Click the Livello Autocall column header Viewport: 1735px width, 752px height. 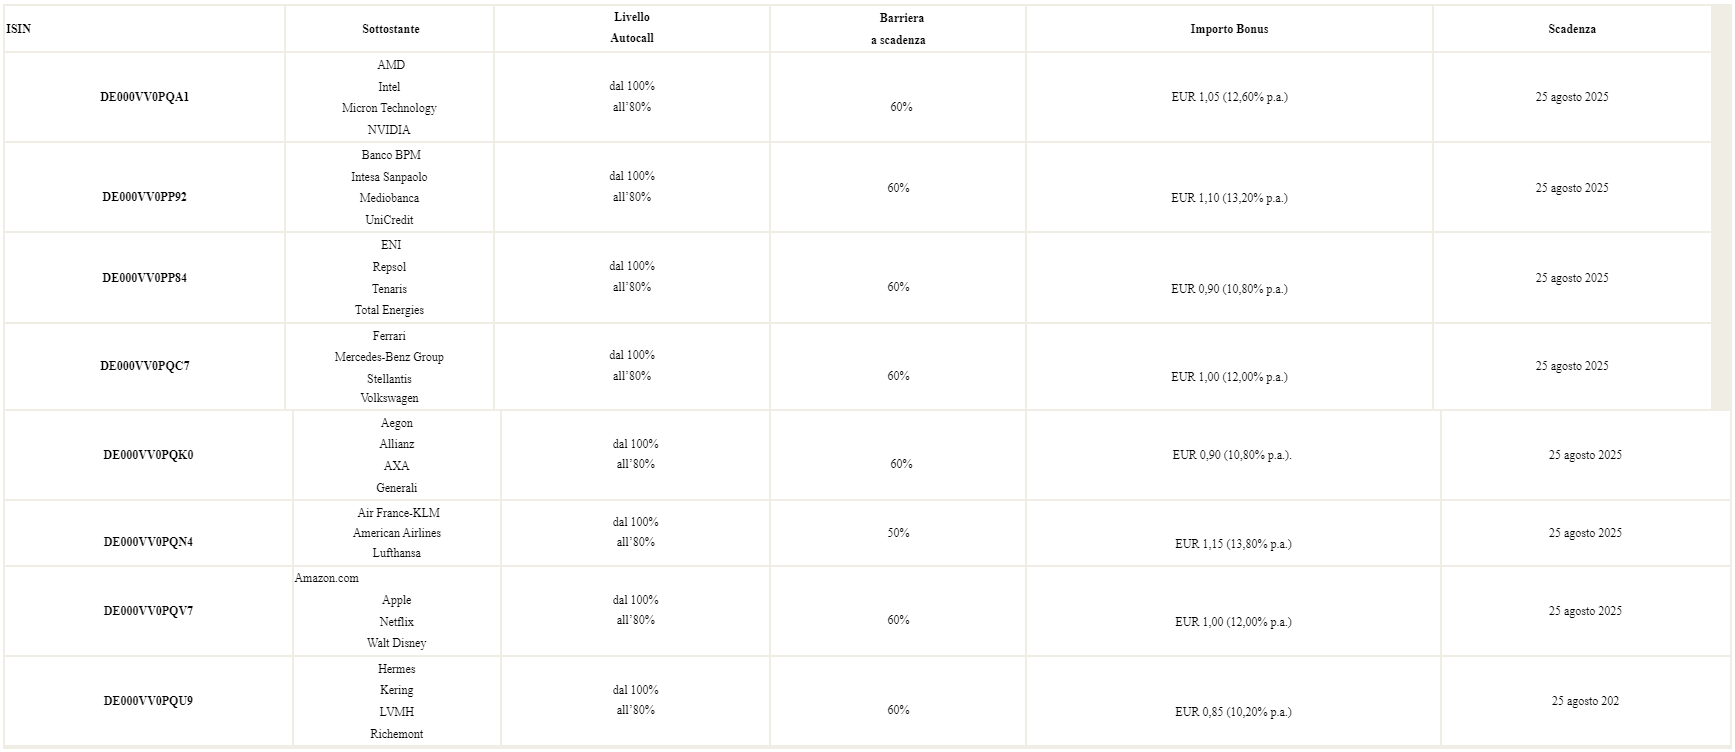click(632, 27)
